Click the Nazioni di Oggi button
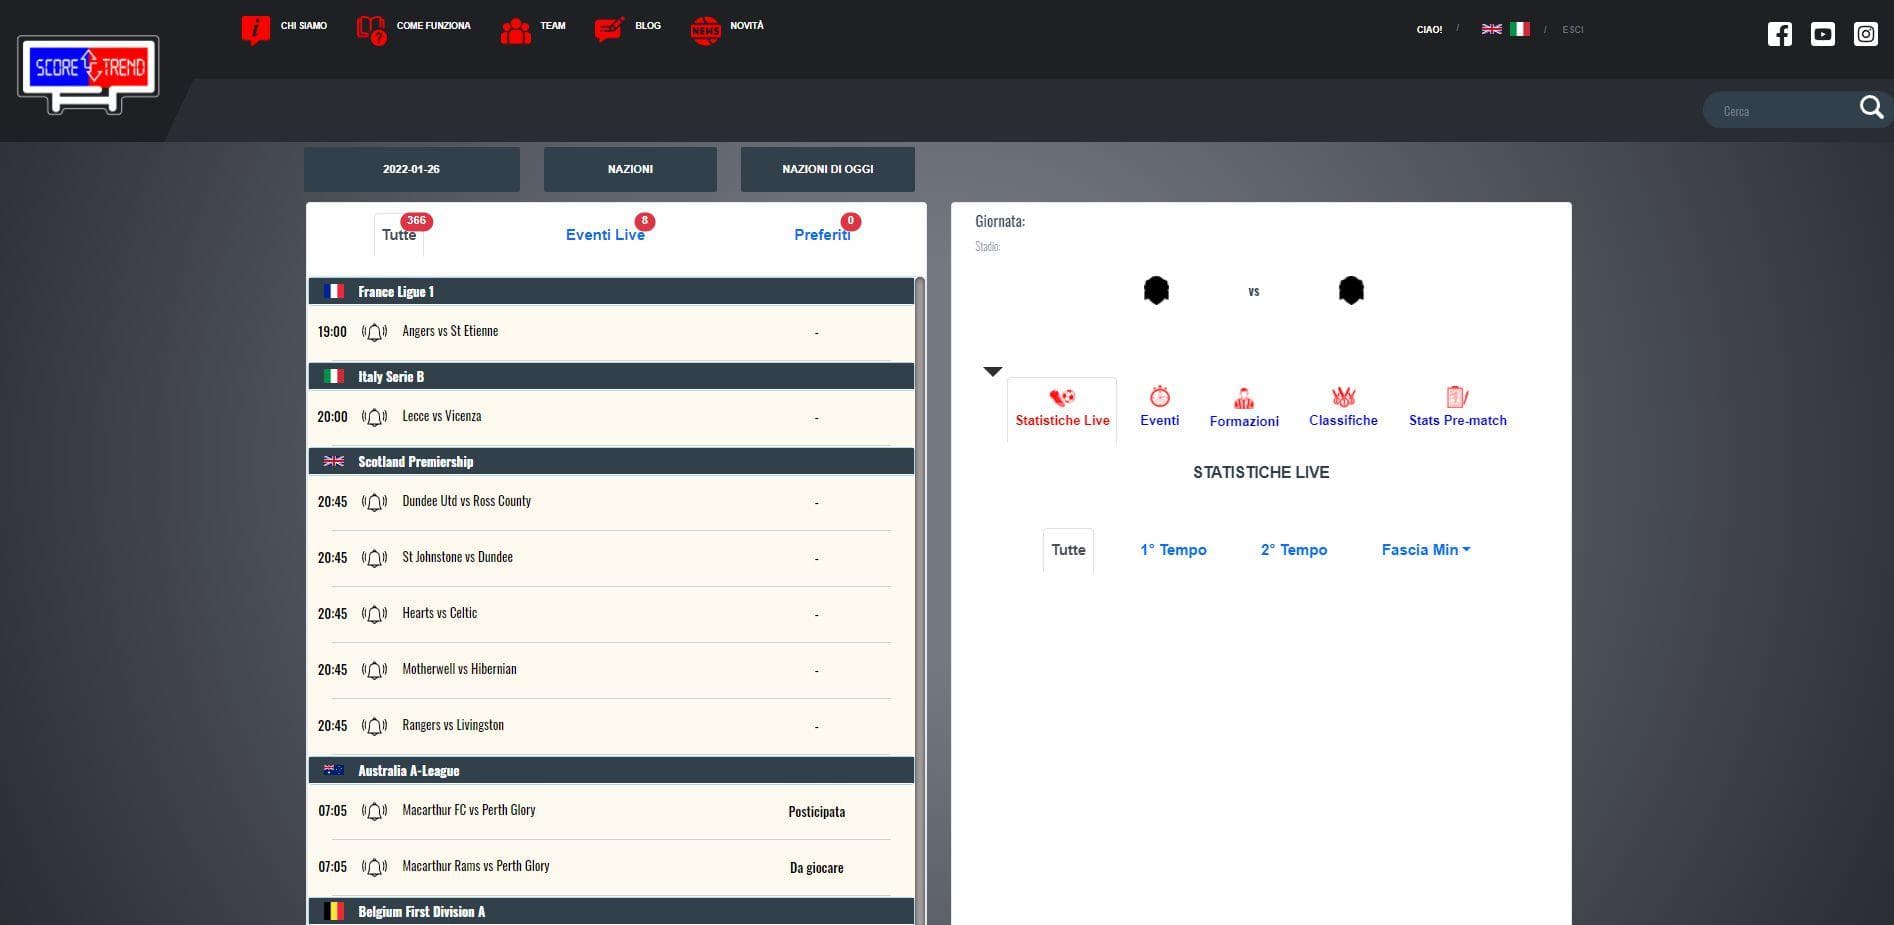This screenshot has width=1894, height=925. (827, 169)
